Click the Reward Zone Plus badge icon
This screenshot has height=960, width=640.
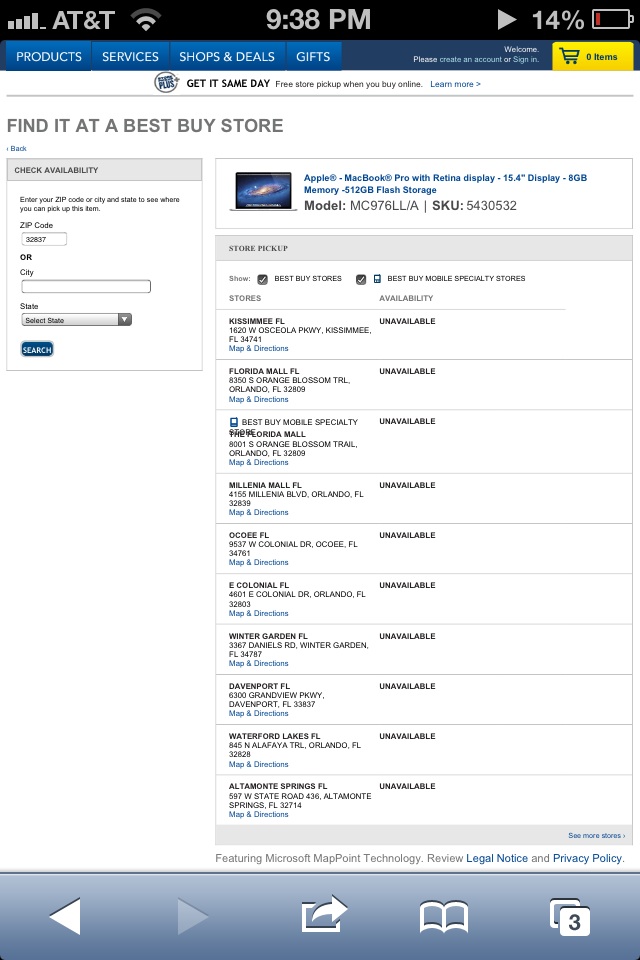(x=166, y=83)
